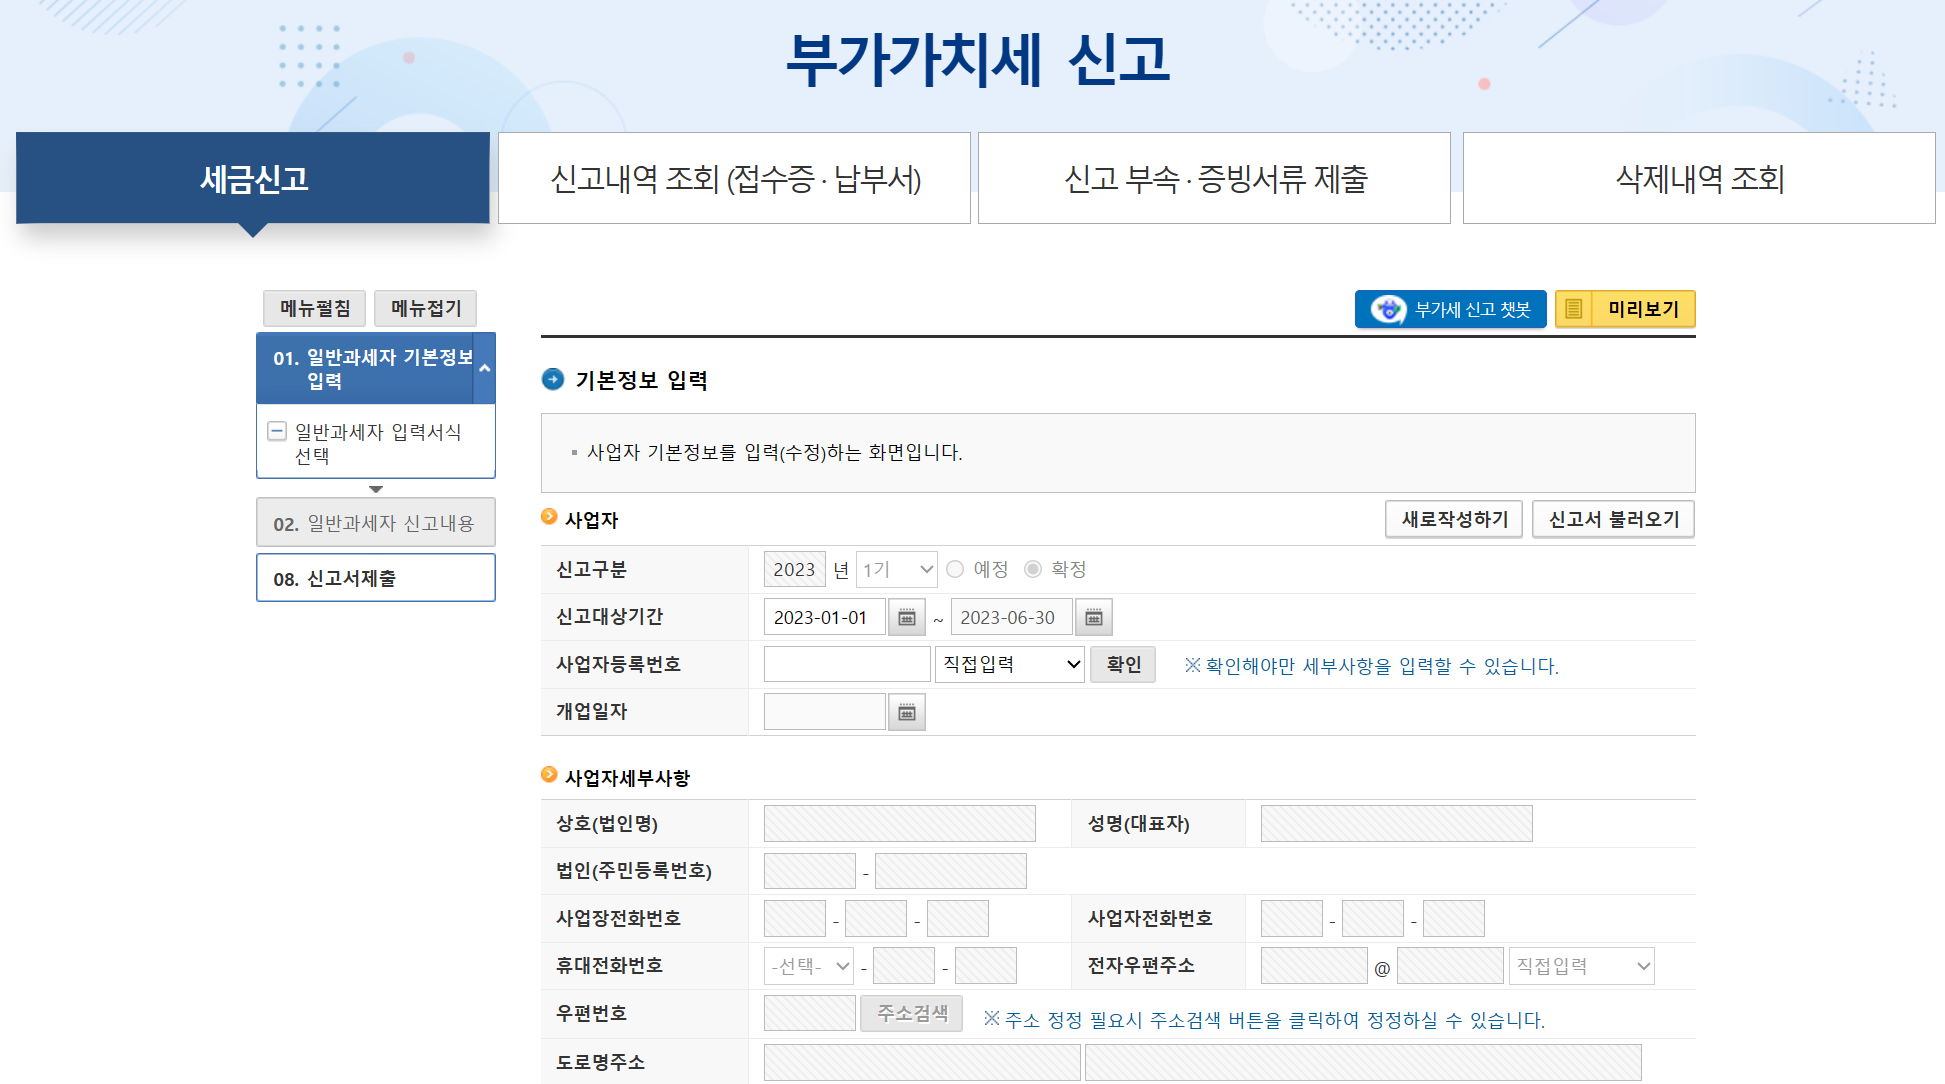Select 08. 신고서제출 menu item

(376, 578)
